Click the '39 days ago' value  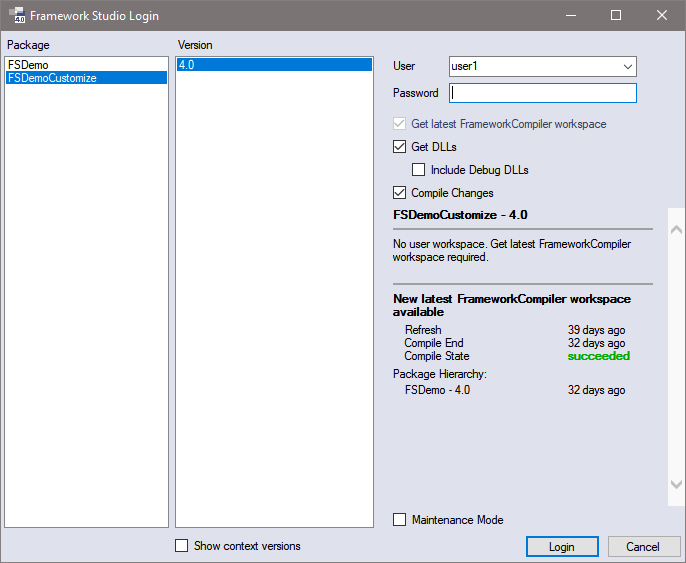coord(596,330)
